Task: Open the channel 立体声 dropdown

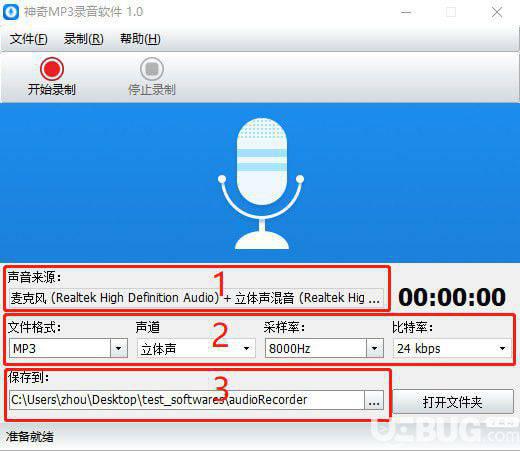Action: click(x=196, y=348)
